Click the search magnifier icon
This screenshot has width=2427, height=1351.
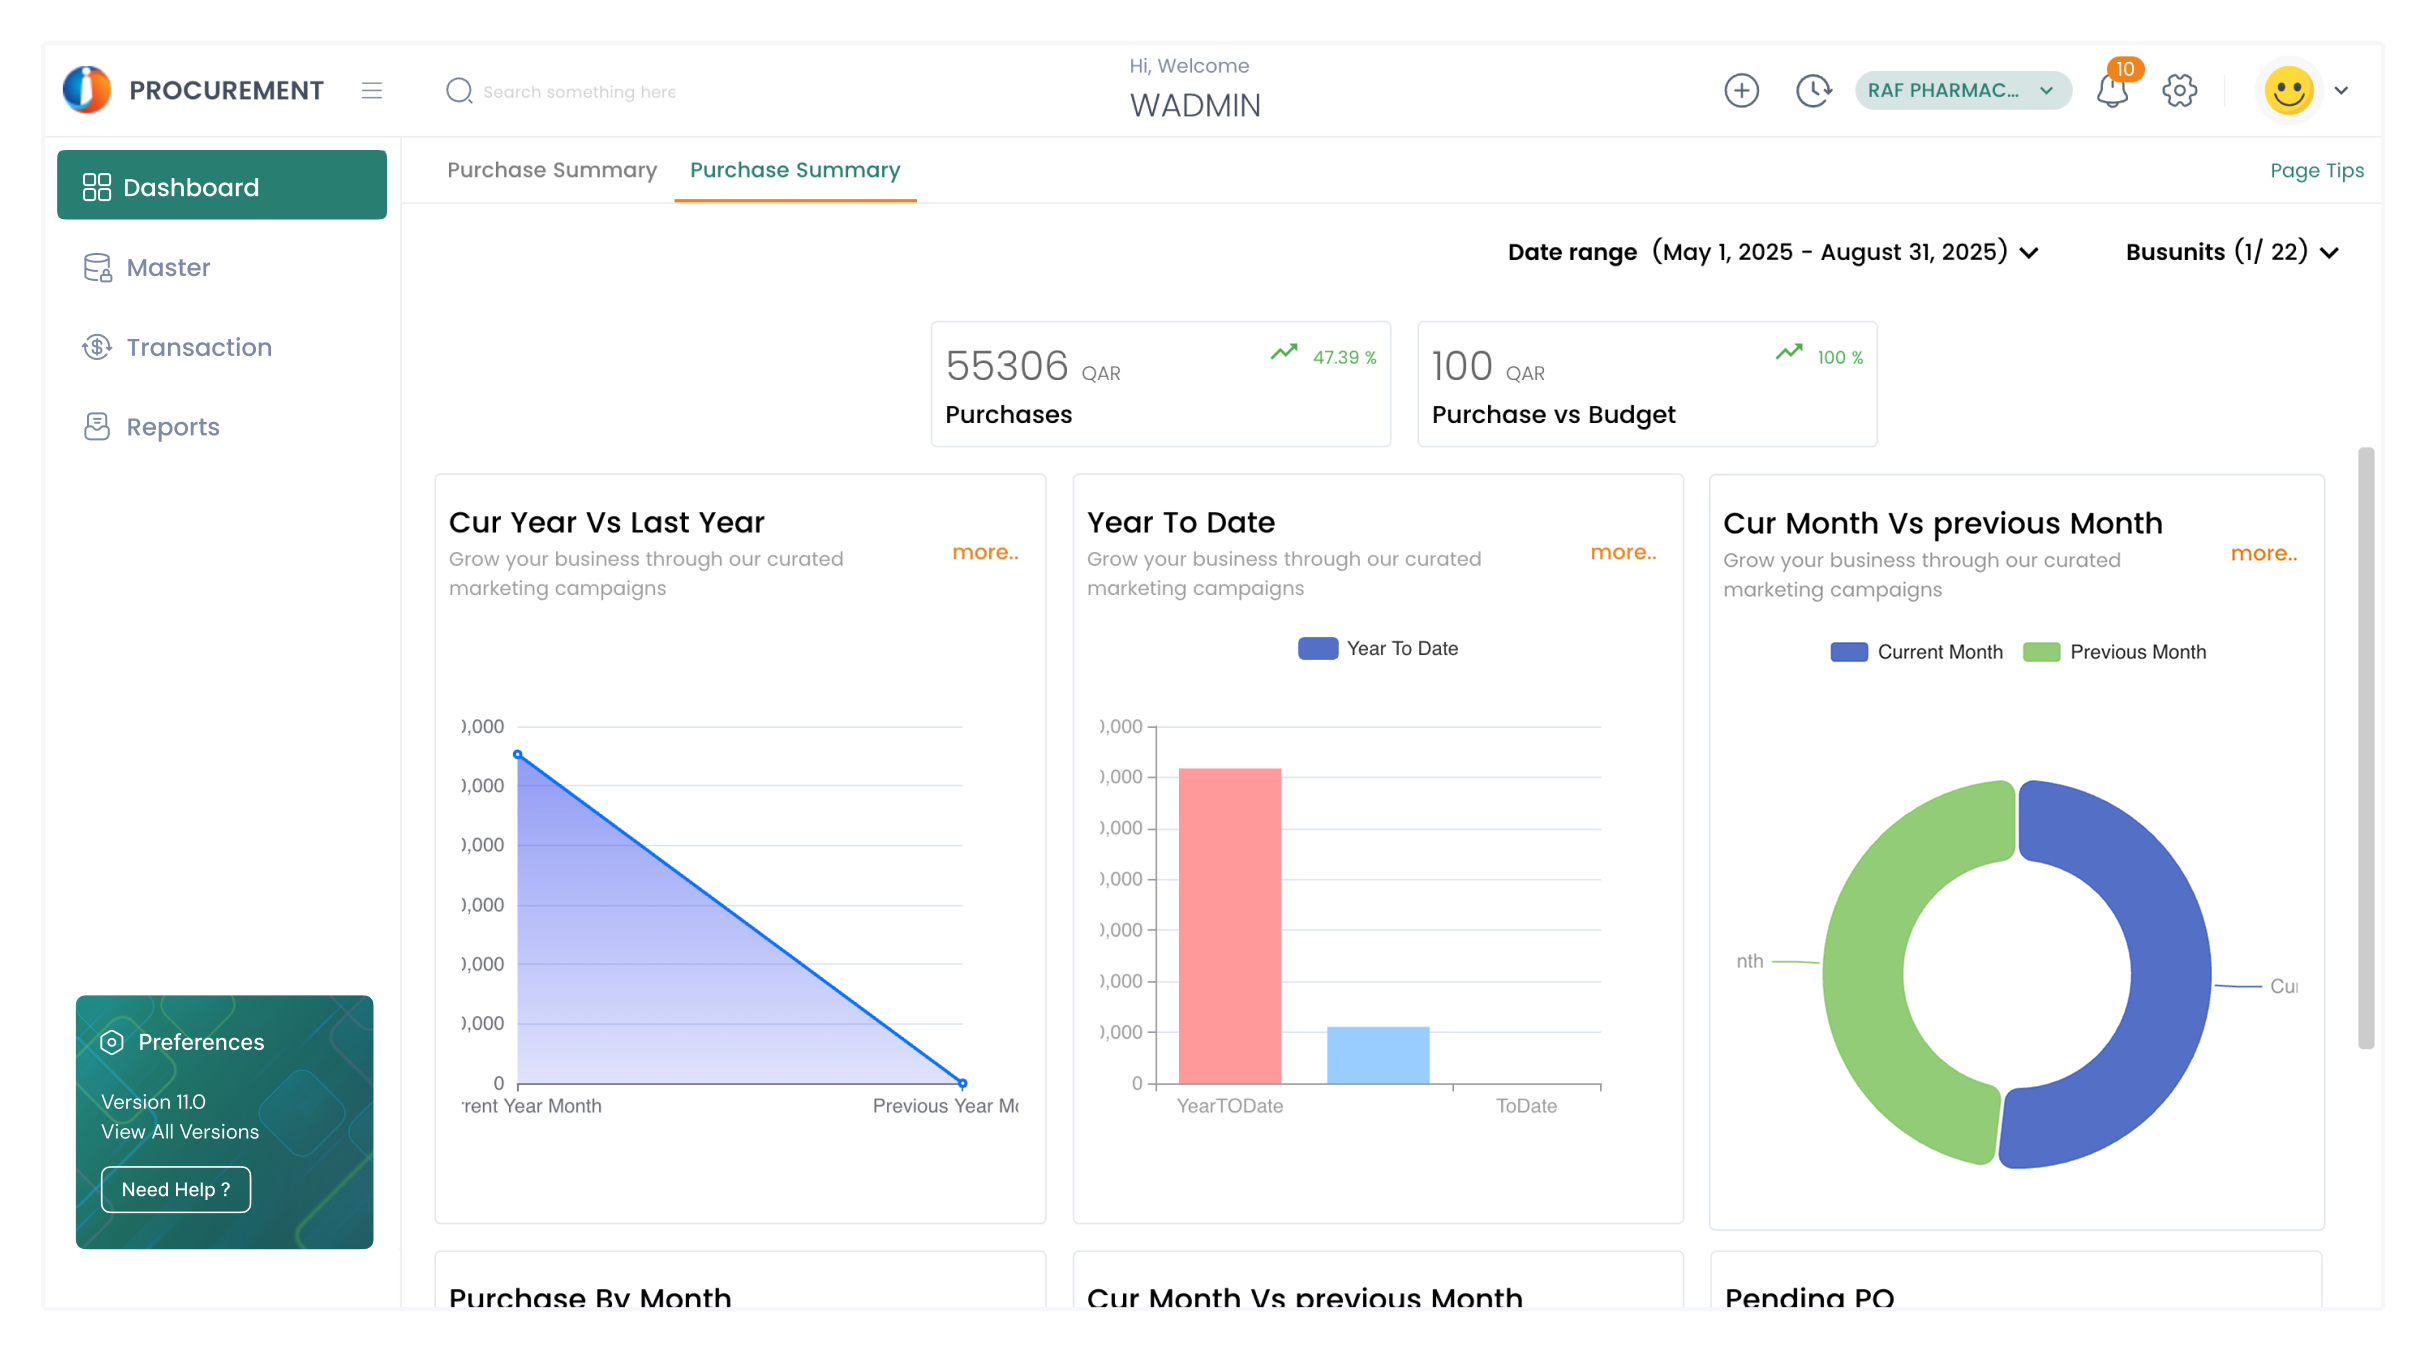pos(459,91)
